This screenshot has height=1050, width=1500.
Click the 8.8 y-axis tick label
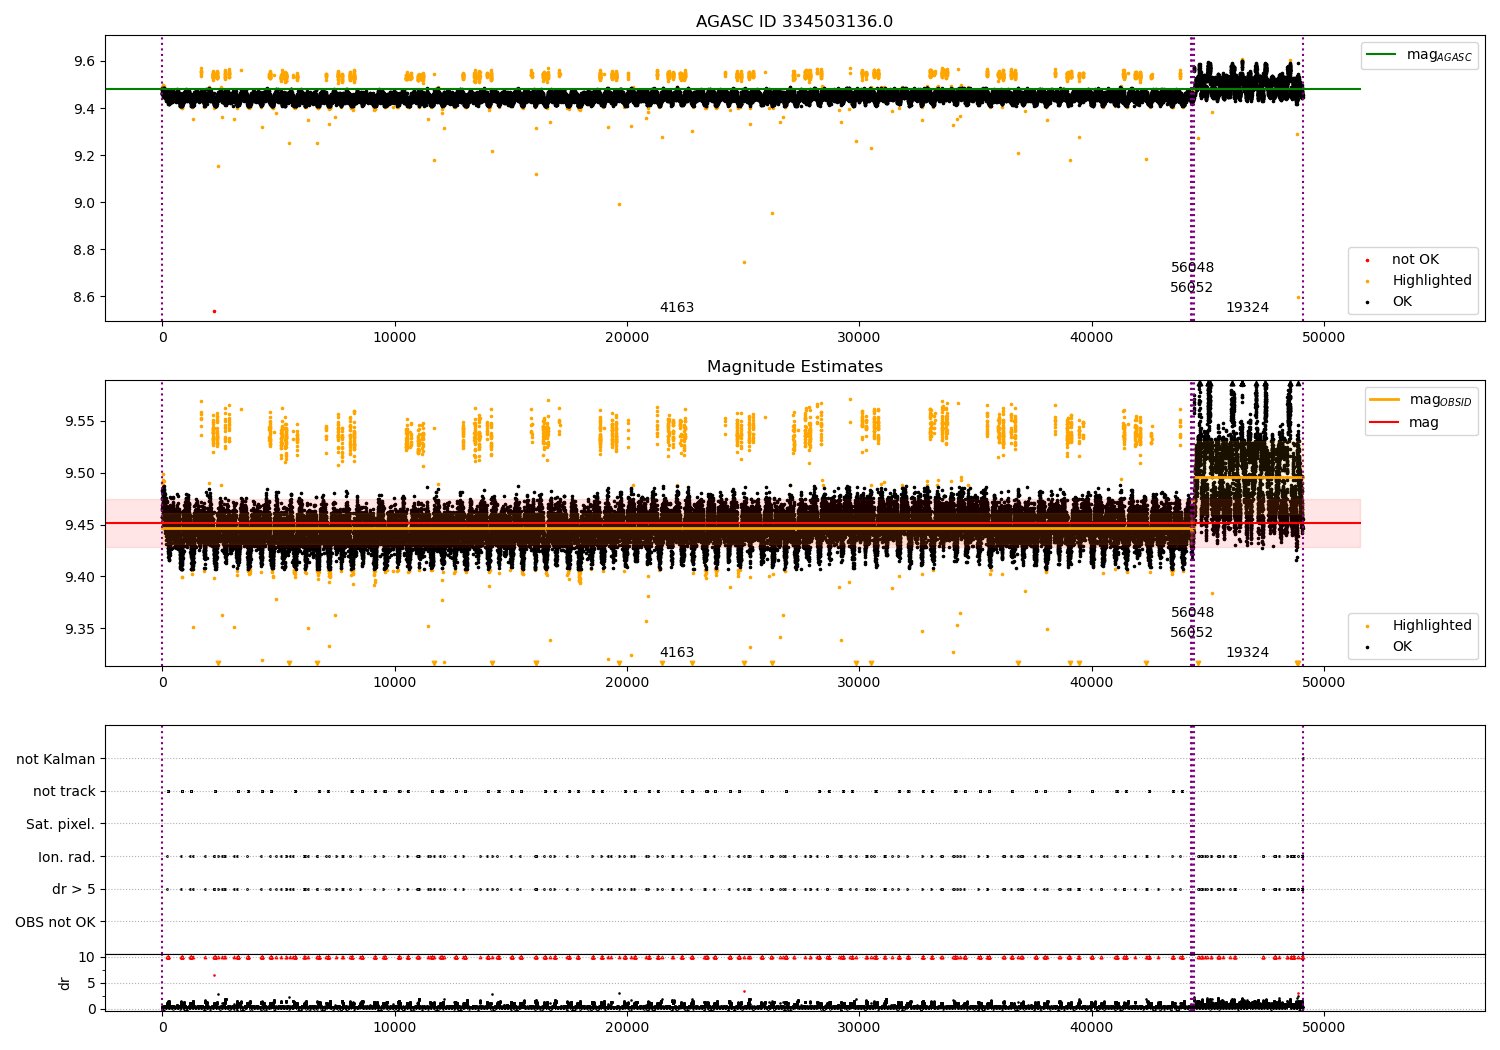83,250
